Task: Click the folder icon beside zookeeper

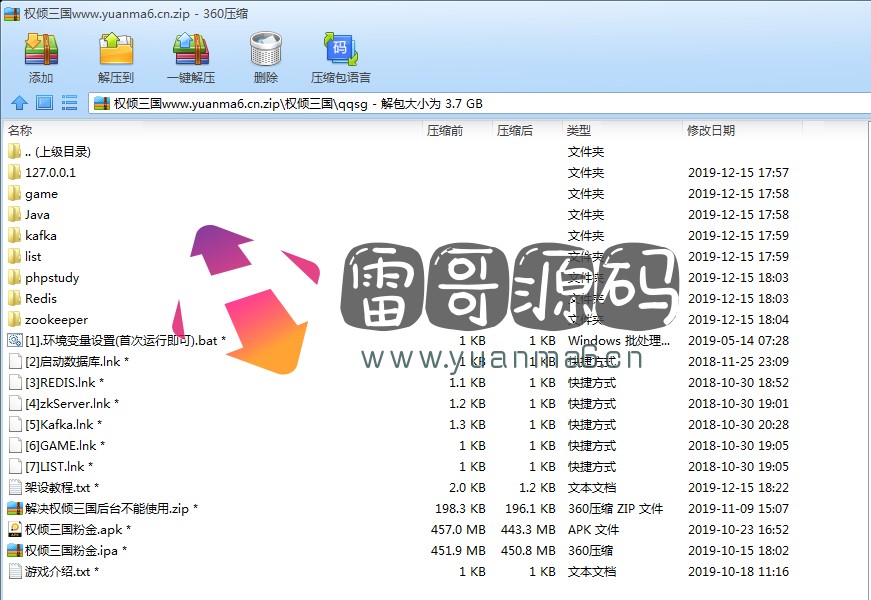Action: [x=14, y=319]
